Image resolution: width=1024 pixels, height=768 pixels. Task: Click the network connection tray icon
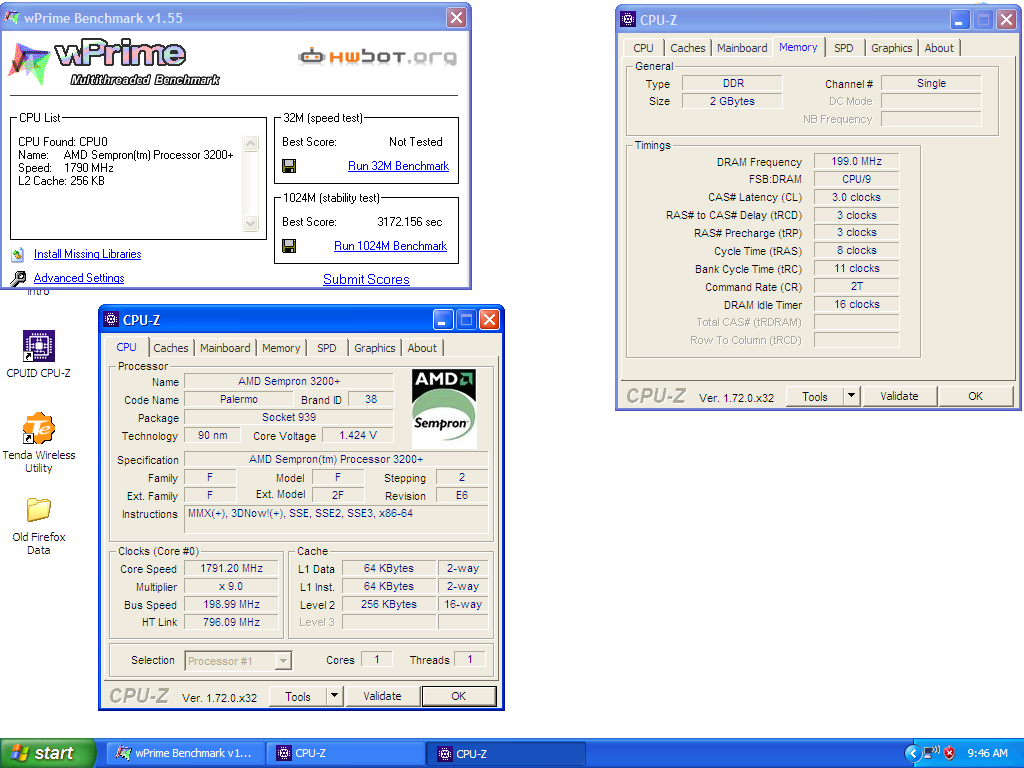pos(932,753)
